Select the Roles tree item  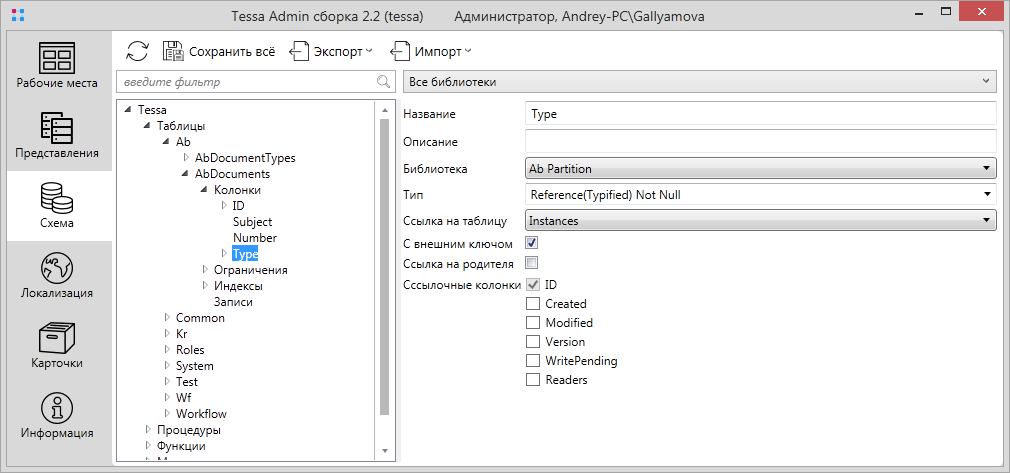tap(190, 350)
